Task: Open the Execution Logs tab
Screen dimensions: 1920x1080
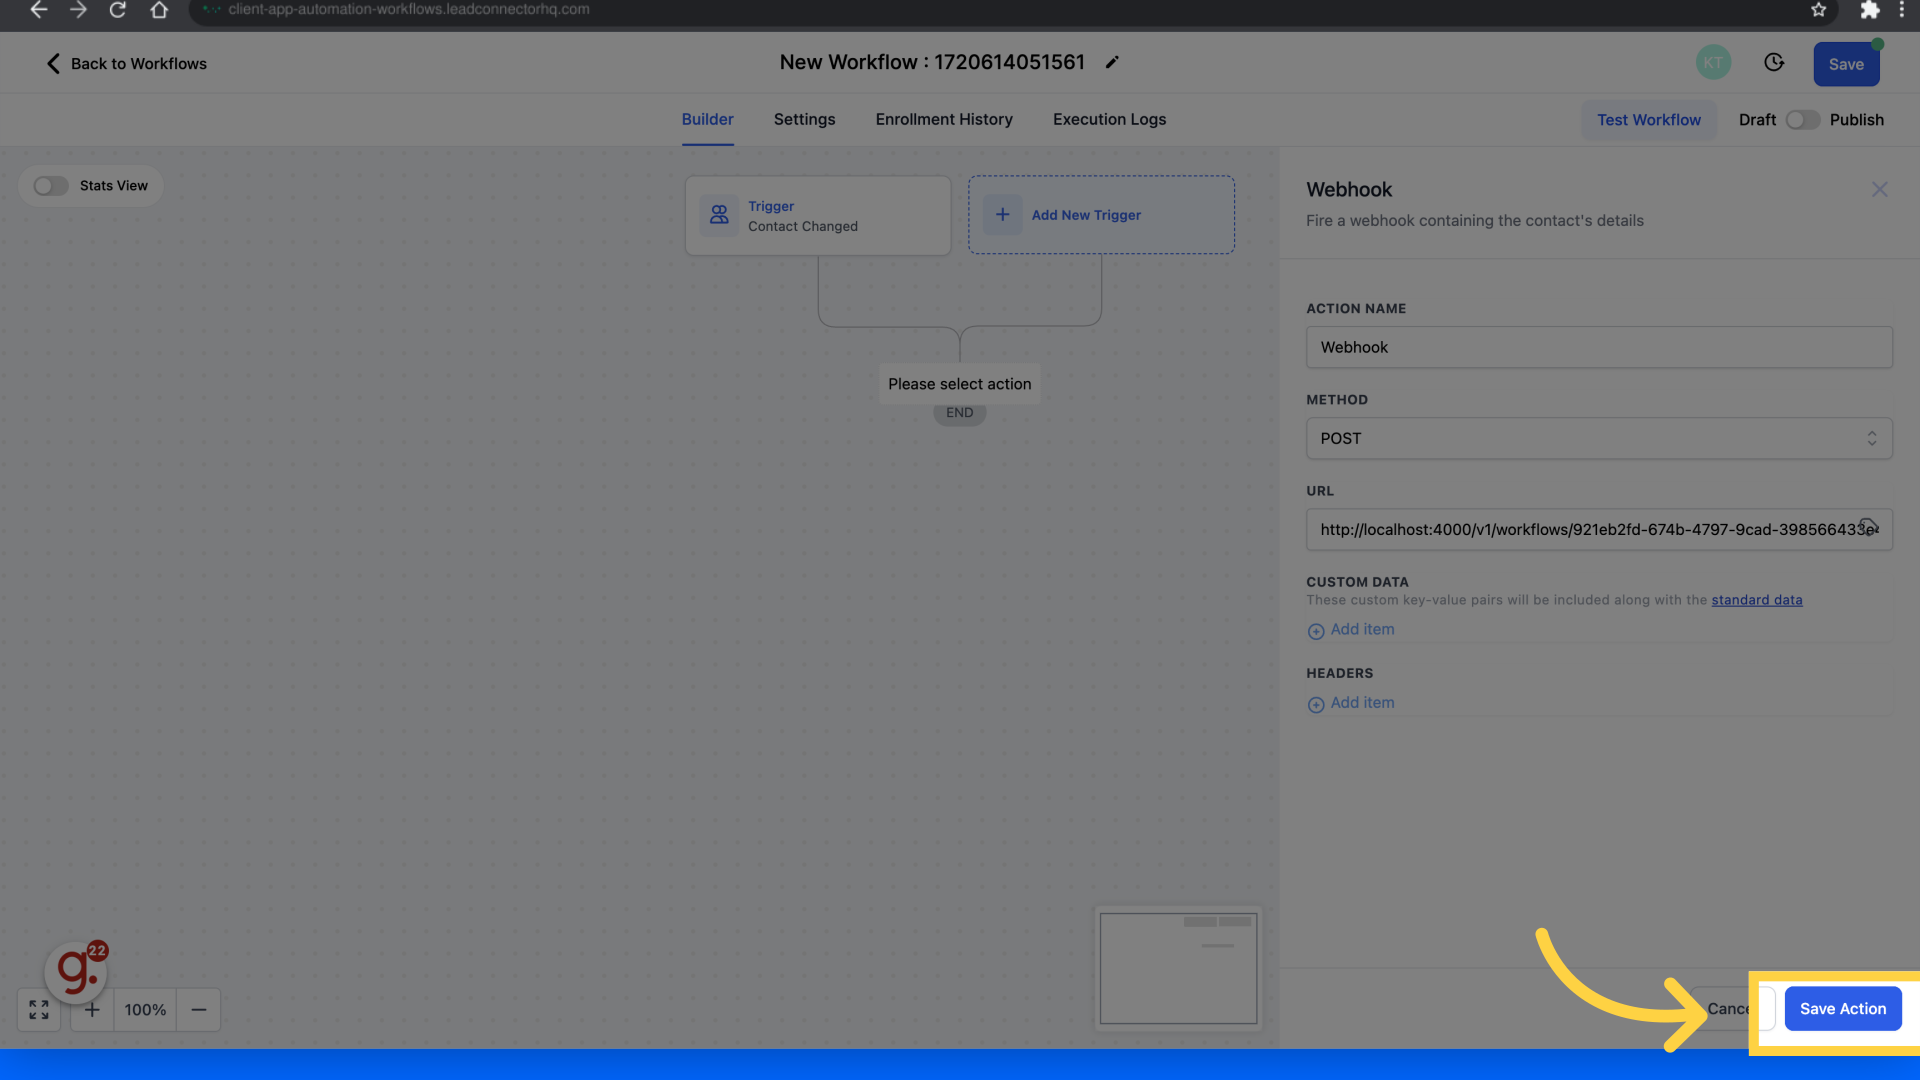Action: tap(1109, 120)
